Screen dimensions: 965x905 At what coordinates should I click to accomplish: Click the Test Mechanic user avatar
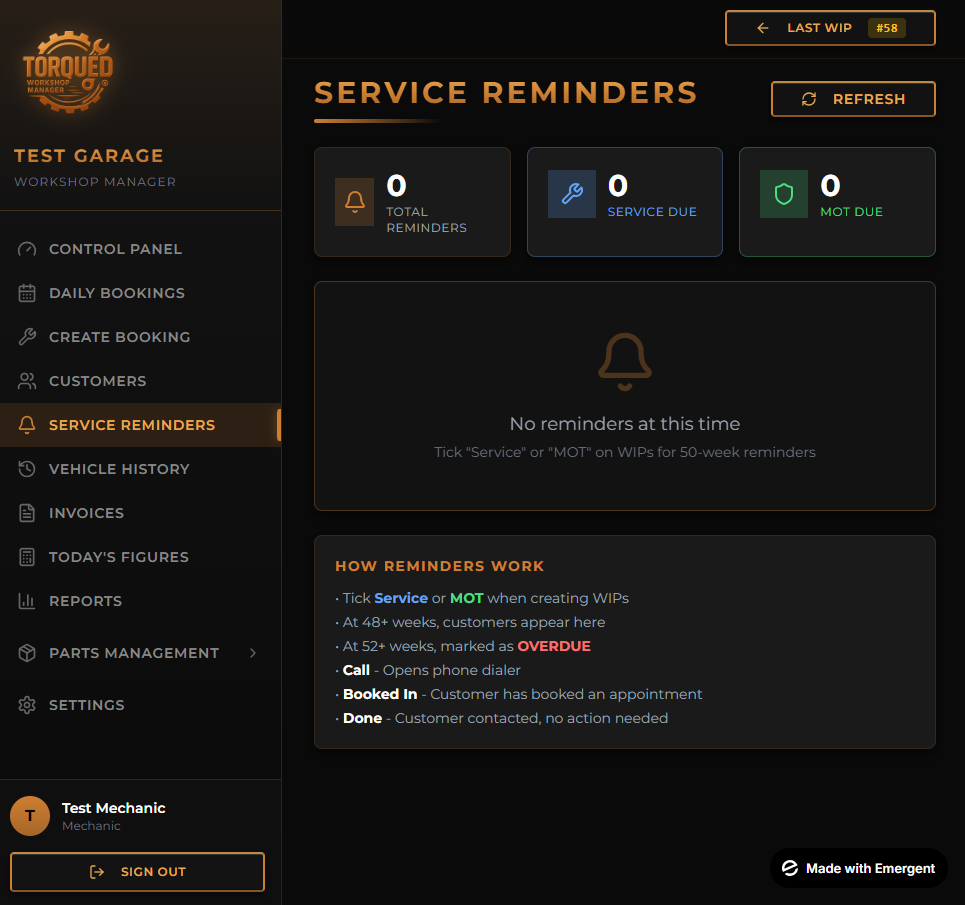(30, 816)
